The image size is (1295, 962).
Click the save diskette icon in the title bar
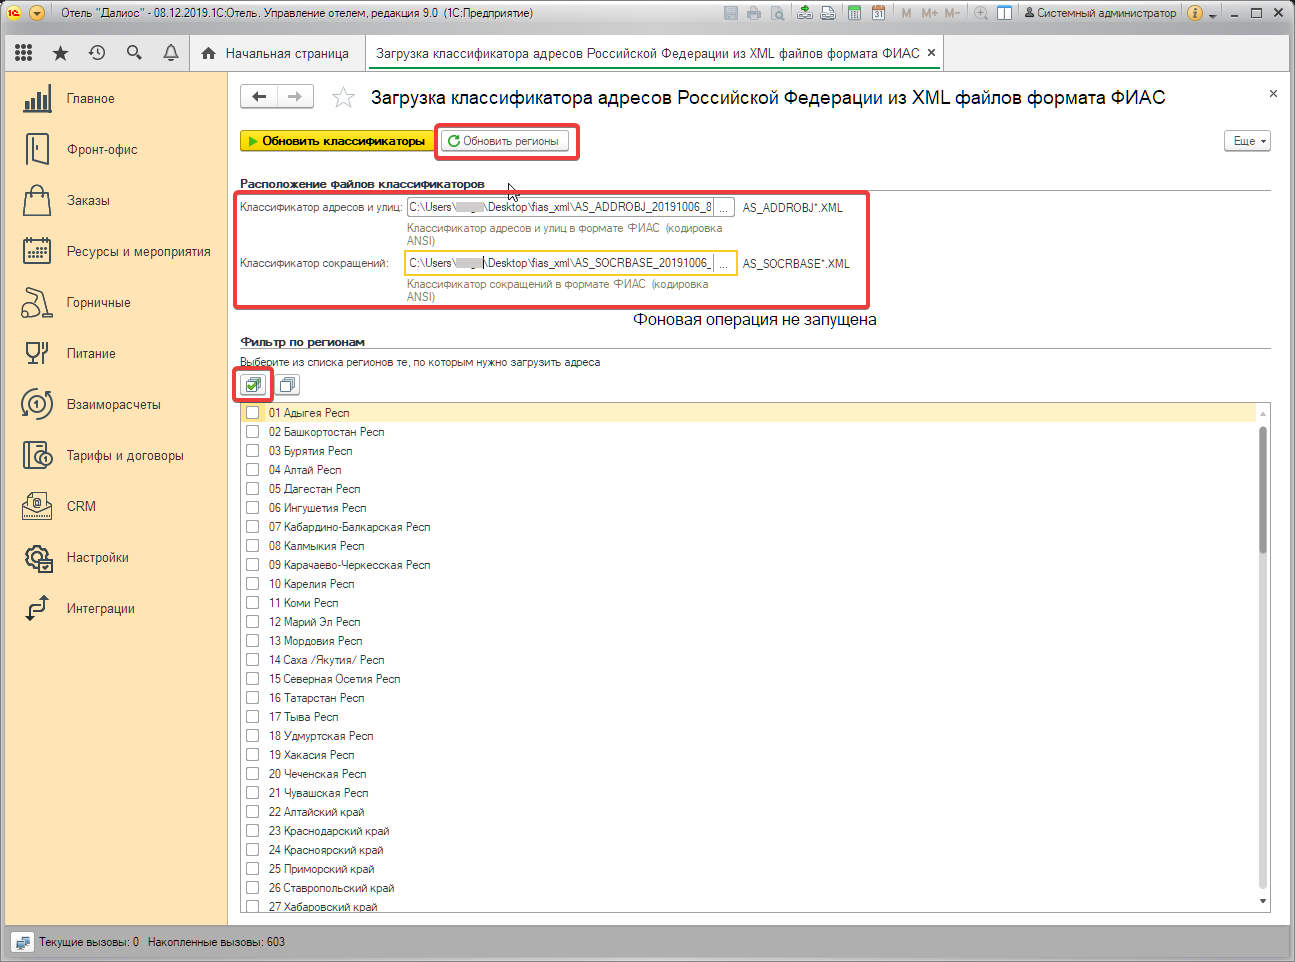click(731, 13)
